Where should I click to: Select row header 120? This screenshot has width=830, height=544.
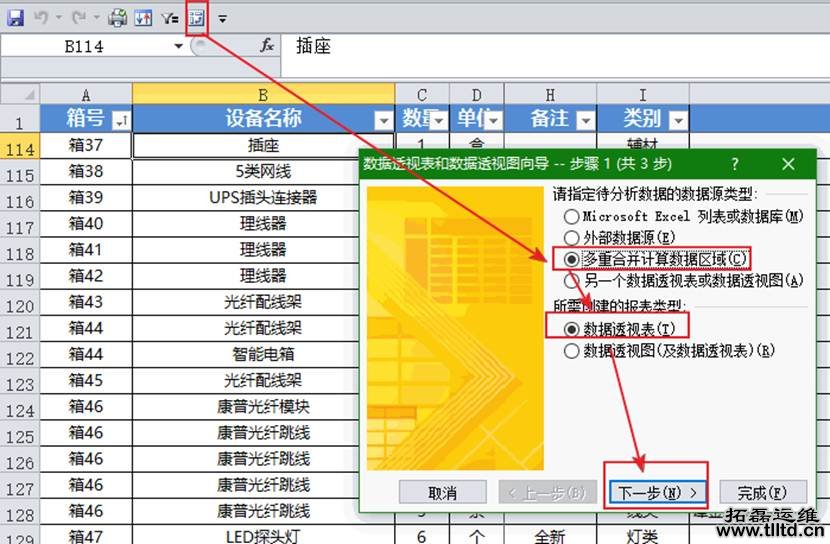pyautogui.click(x=20, y=303)
